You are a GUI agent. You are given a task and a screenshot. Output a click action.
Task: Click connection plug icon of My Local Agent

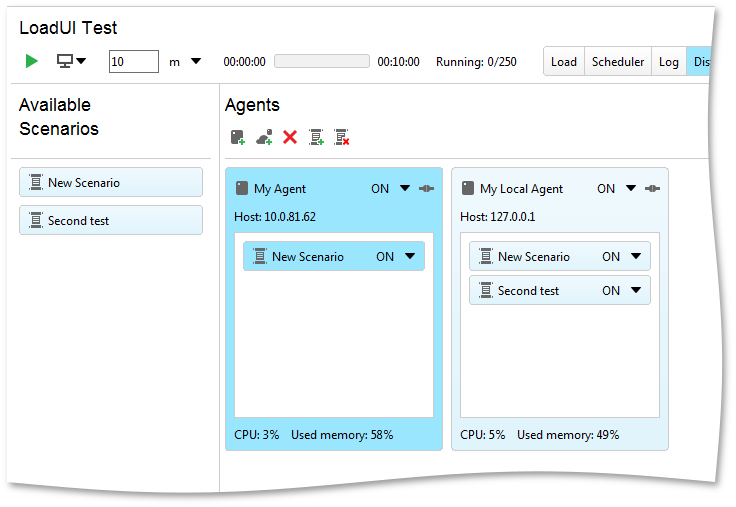pyautogui.click(x=652, y=189)
